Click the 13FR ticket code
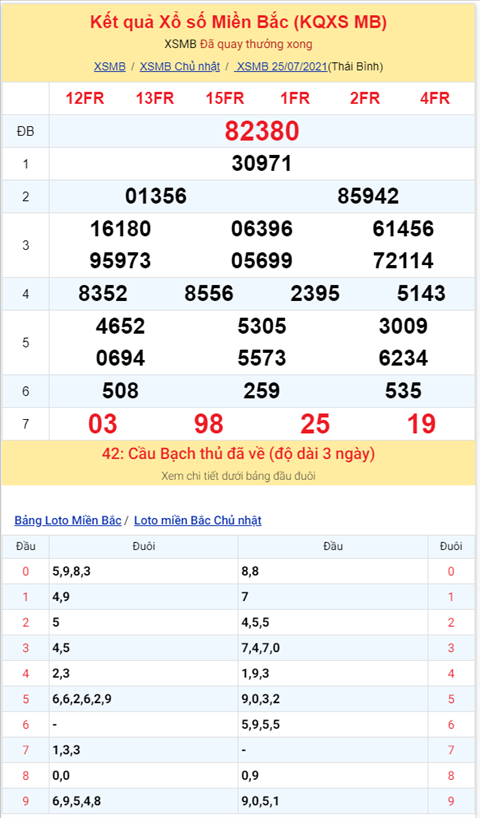 [154, 98]
